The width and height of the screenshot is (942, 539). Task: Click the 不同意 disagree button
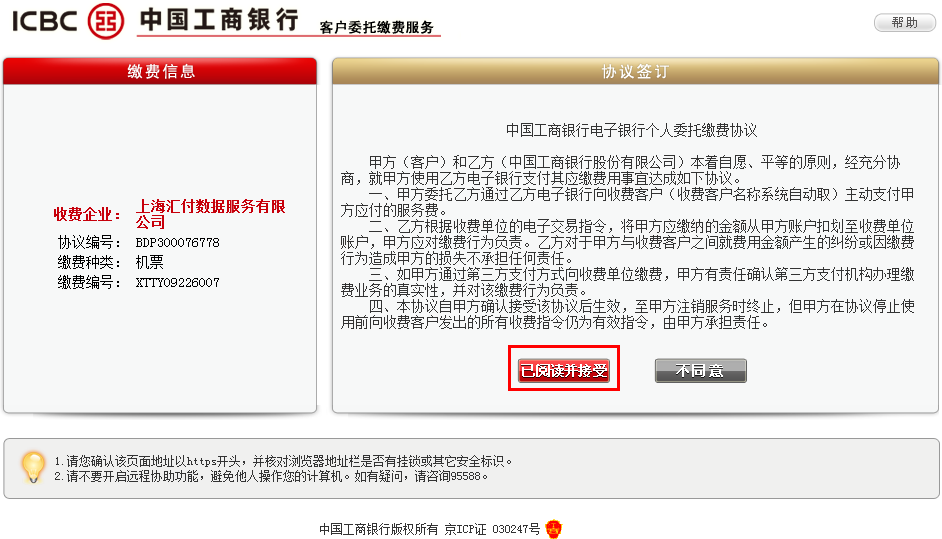700,371
